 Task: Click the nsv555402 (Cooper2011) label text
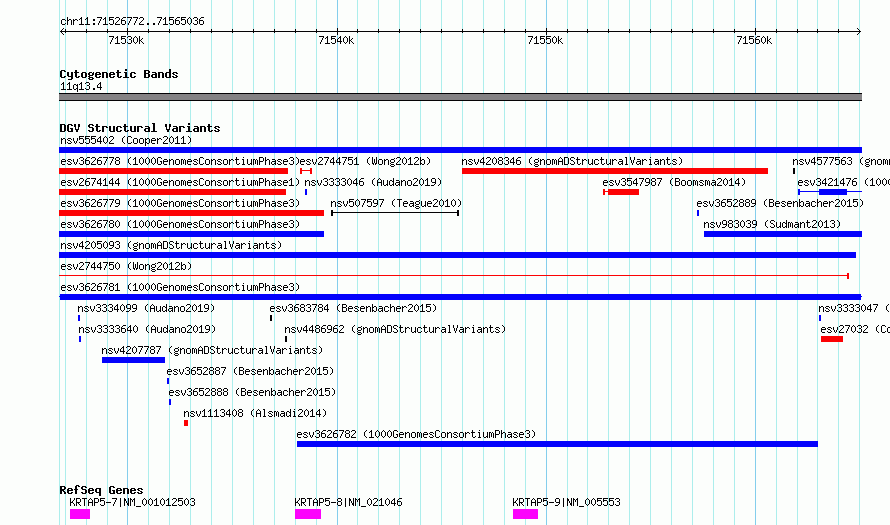(x=126, y=140)
